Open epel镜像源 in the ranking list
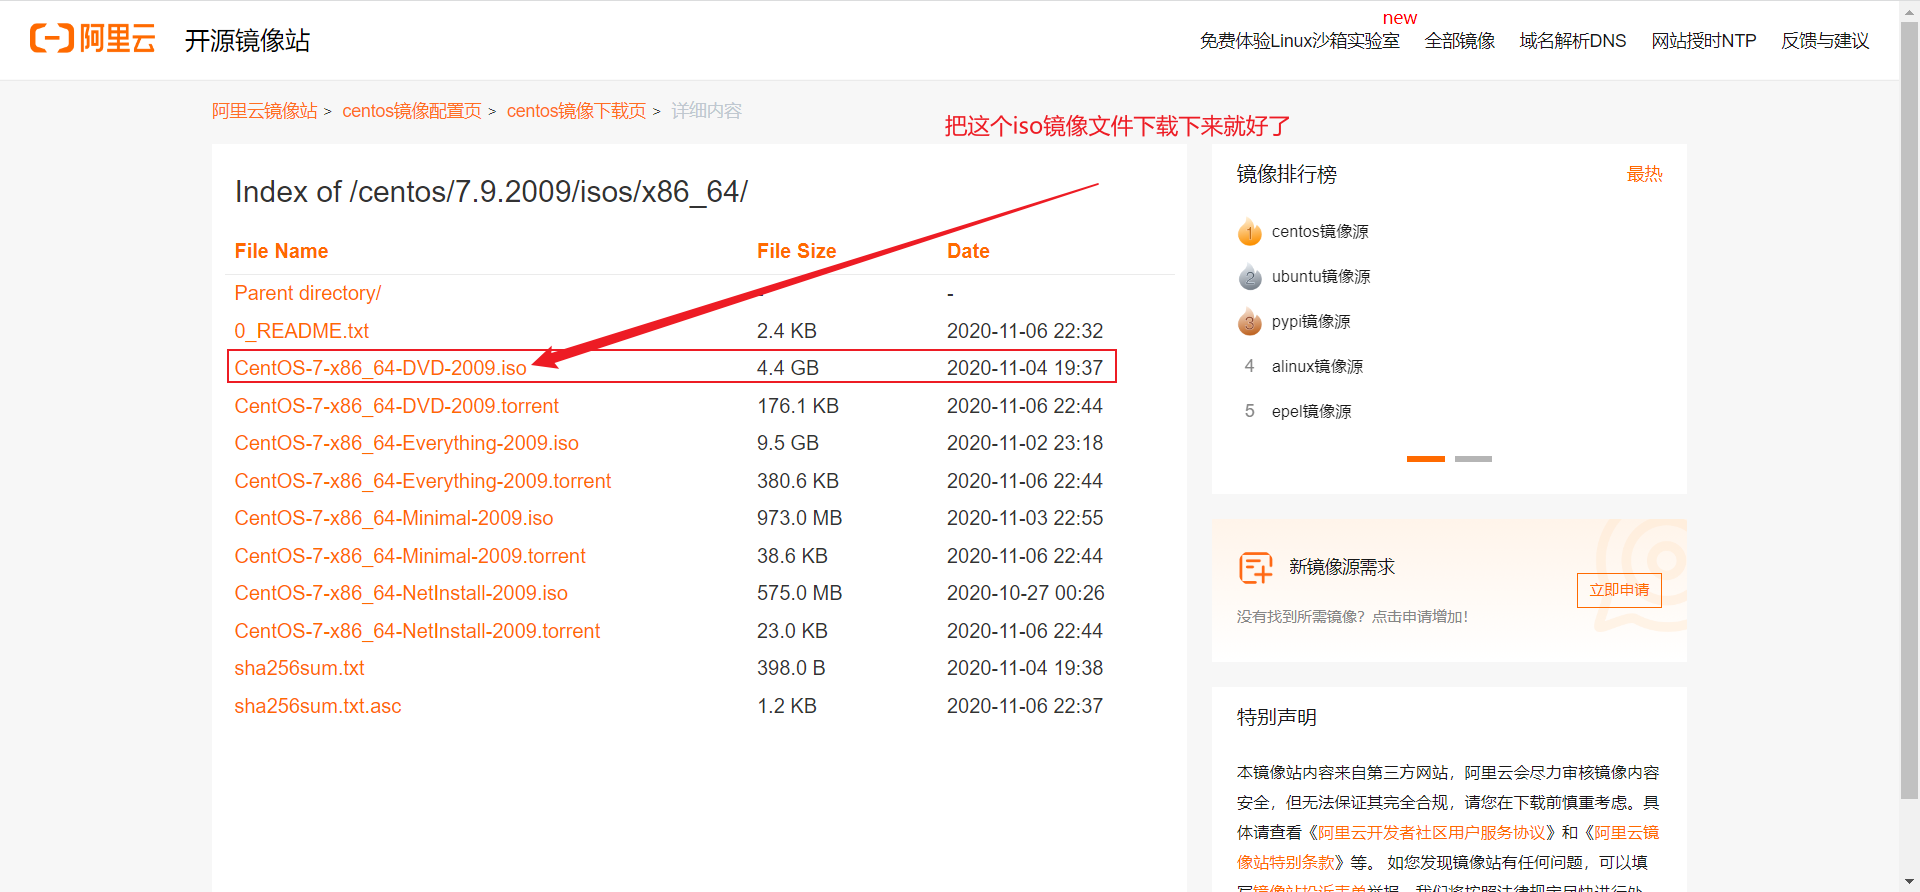The height and width of the screenshot is (892, 1920). point(1311,412)
